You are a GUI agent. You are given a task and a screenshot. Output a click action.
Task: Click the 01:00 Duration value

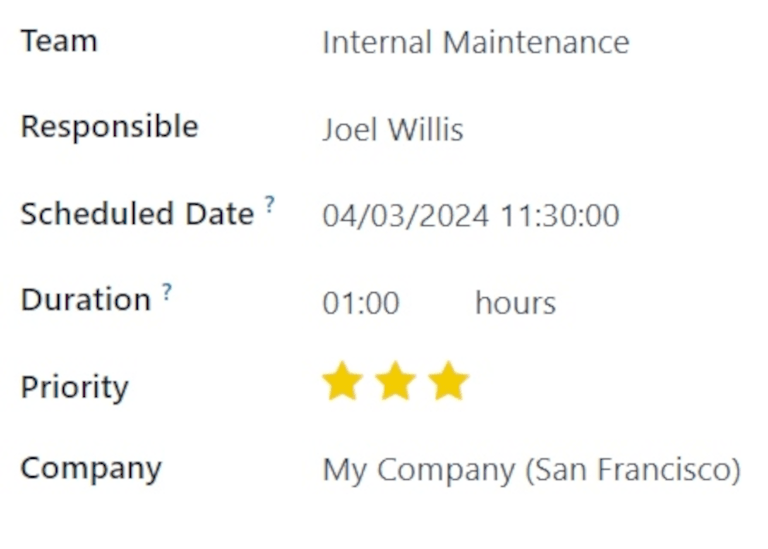coord(361,303)
